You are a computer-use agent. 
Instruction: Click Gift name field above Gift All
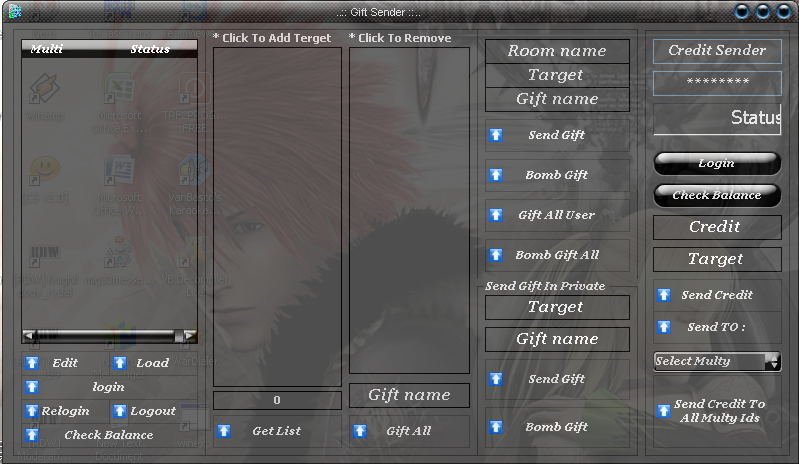[x=409, y=395]
